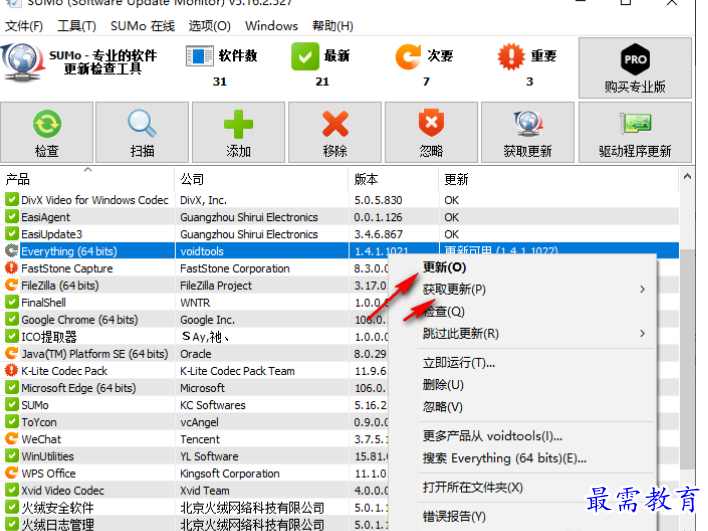Choose 立即运行(T)... in the context menu
This screenshot has width=708, height=531.
coord(522,363)
